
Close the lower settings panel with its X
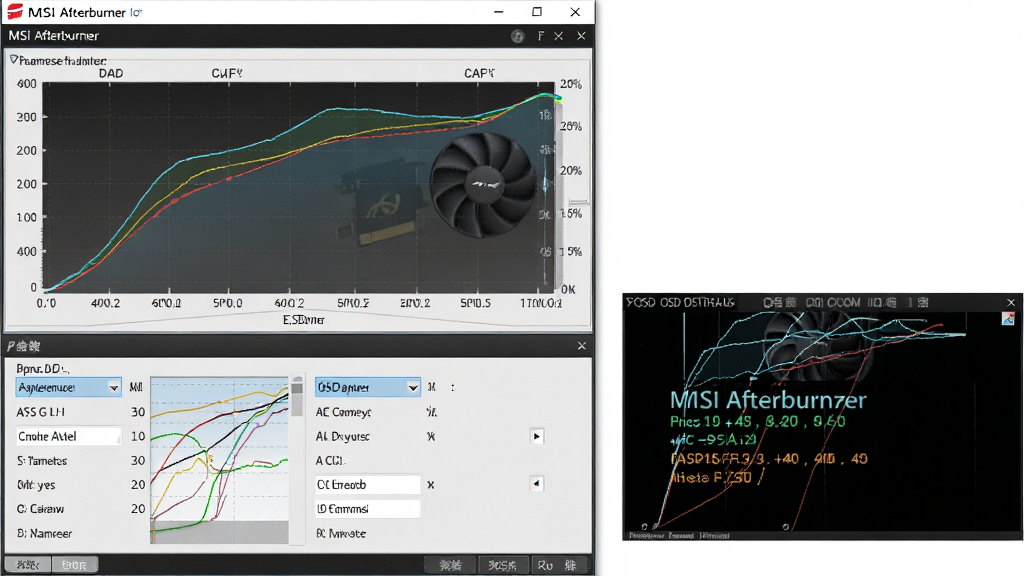tap(581, 346)
